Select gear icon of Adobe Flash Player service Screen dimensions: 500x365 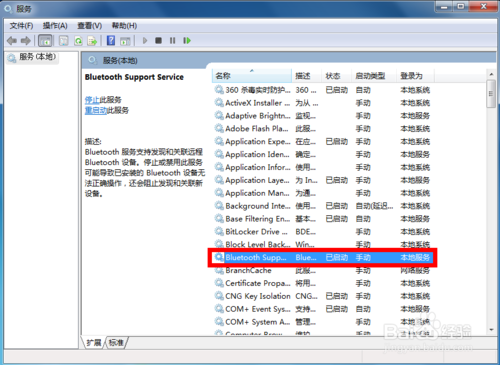coord(219,128)
